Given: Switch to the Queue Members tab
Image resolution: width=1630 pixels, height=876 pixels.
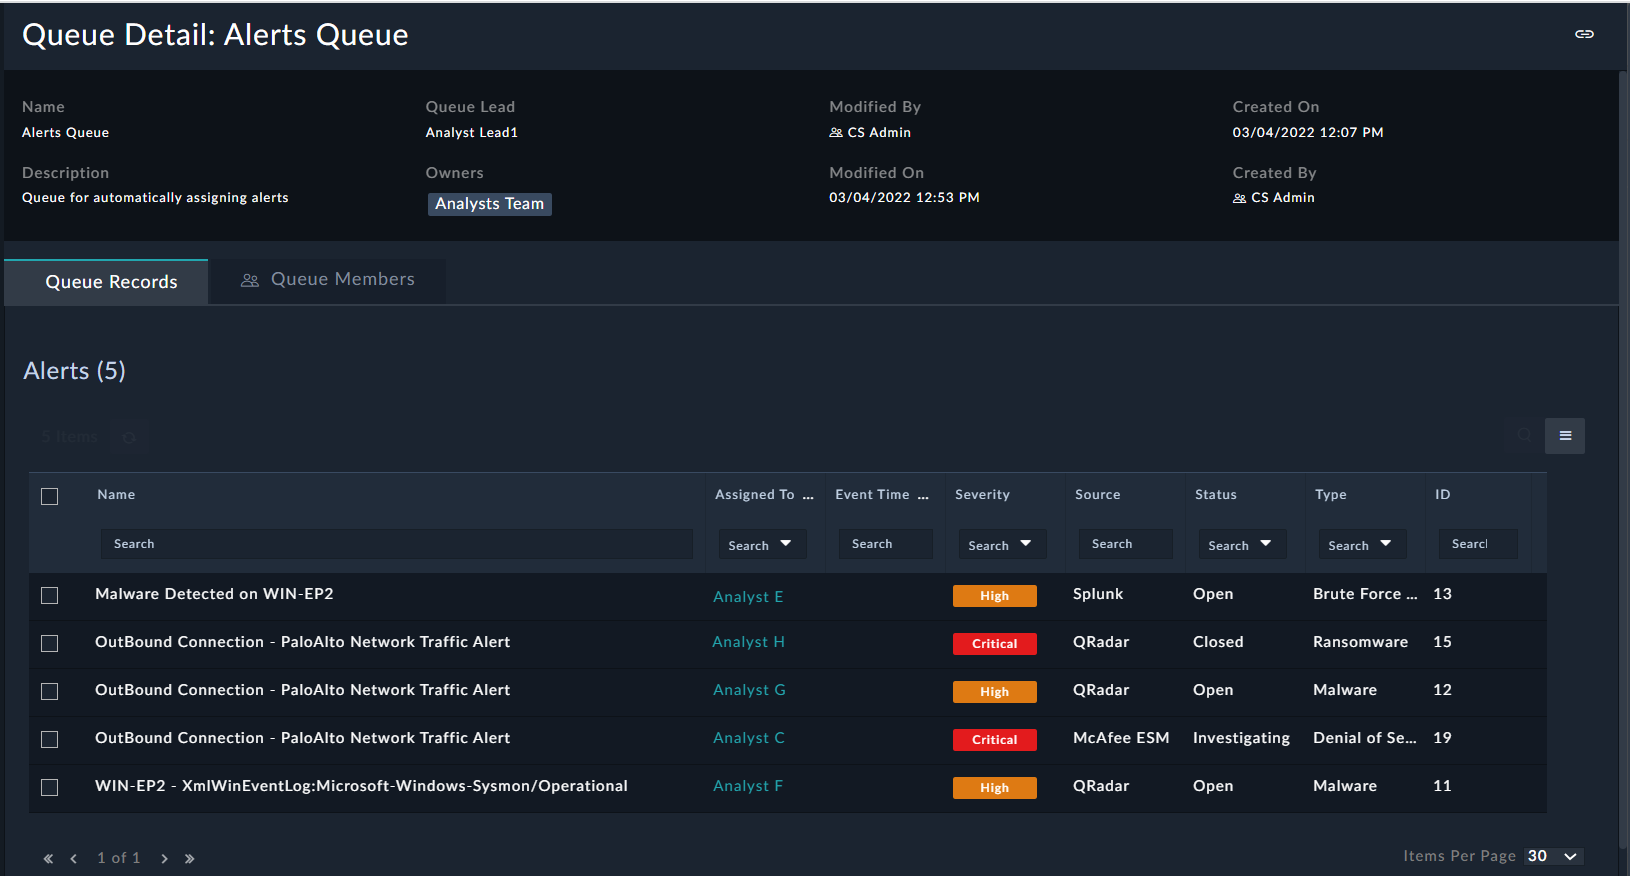Looking at the screenshot, I should (x=328, y=280).
